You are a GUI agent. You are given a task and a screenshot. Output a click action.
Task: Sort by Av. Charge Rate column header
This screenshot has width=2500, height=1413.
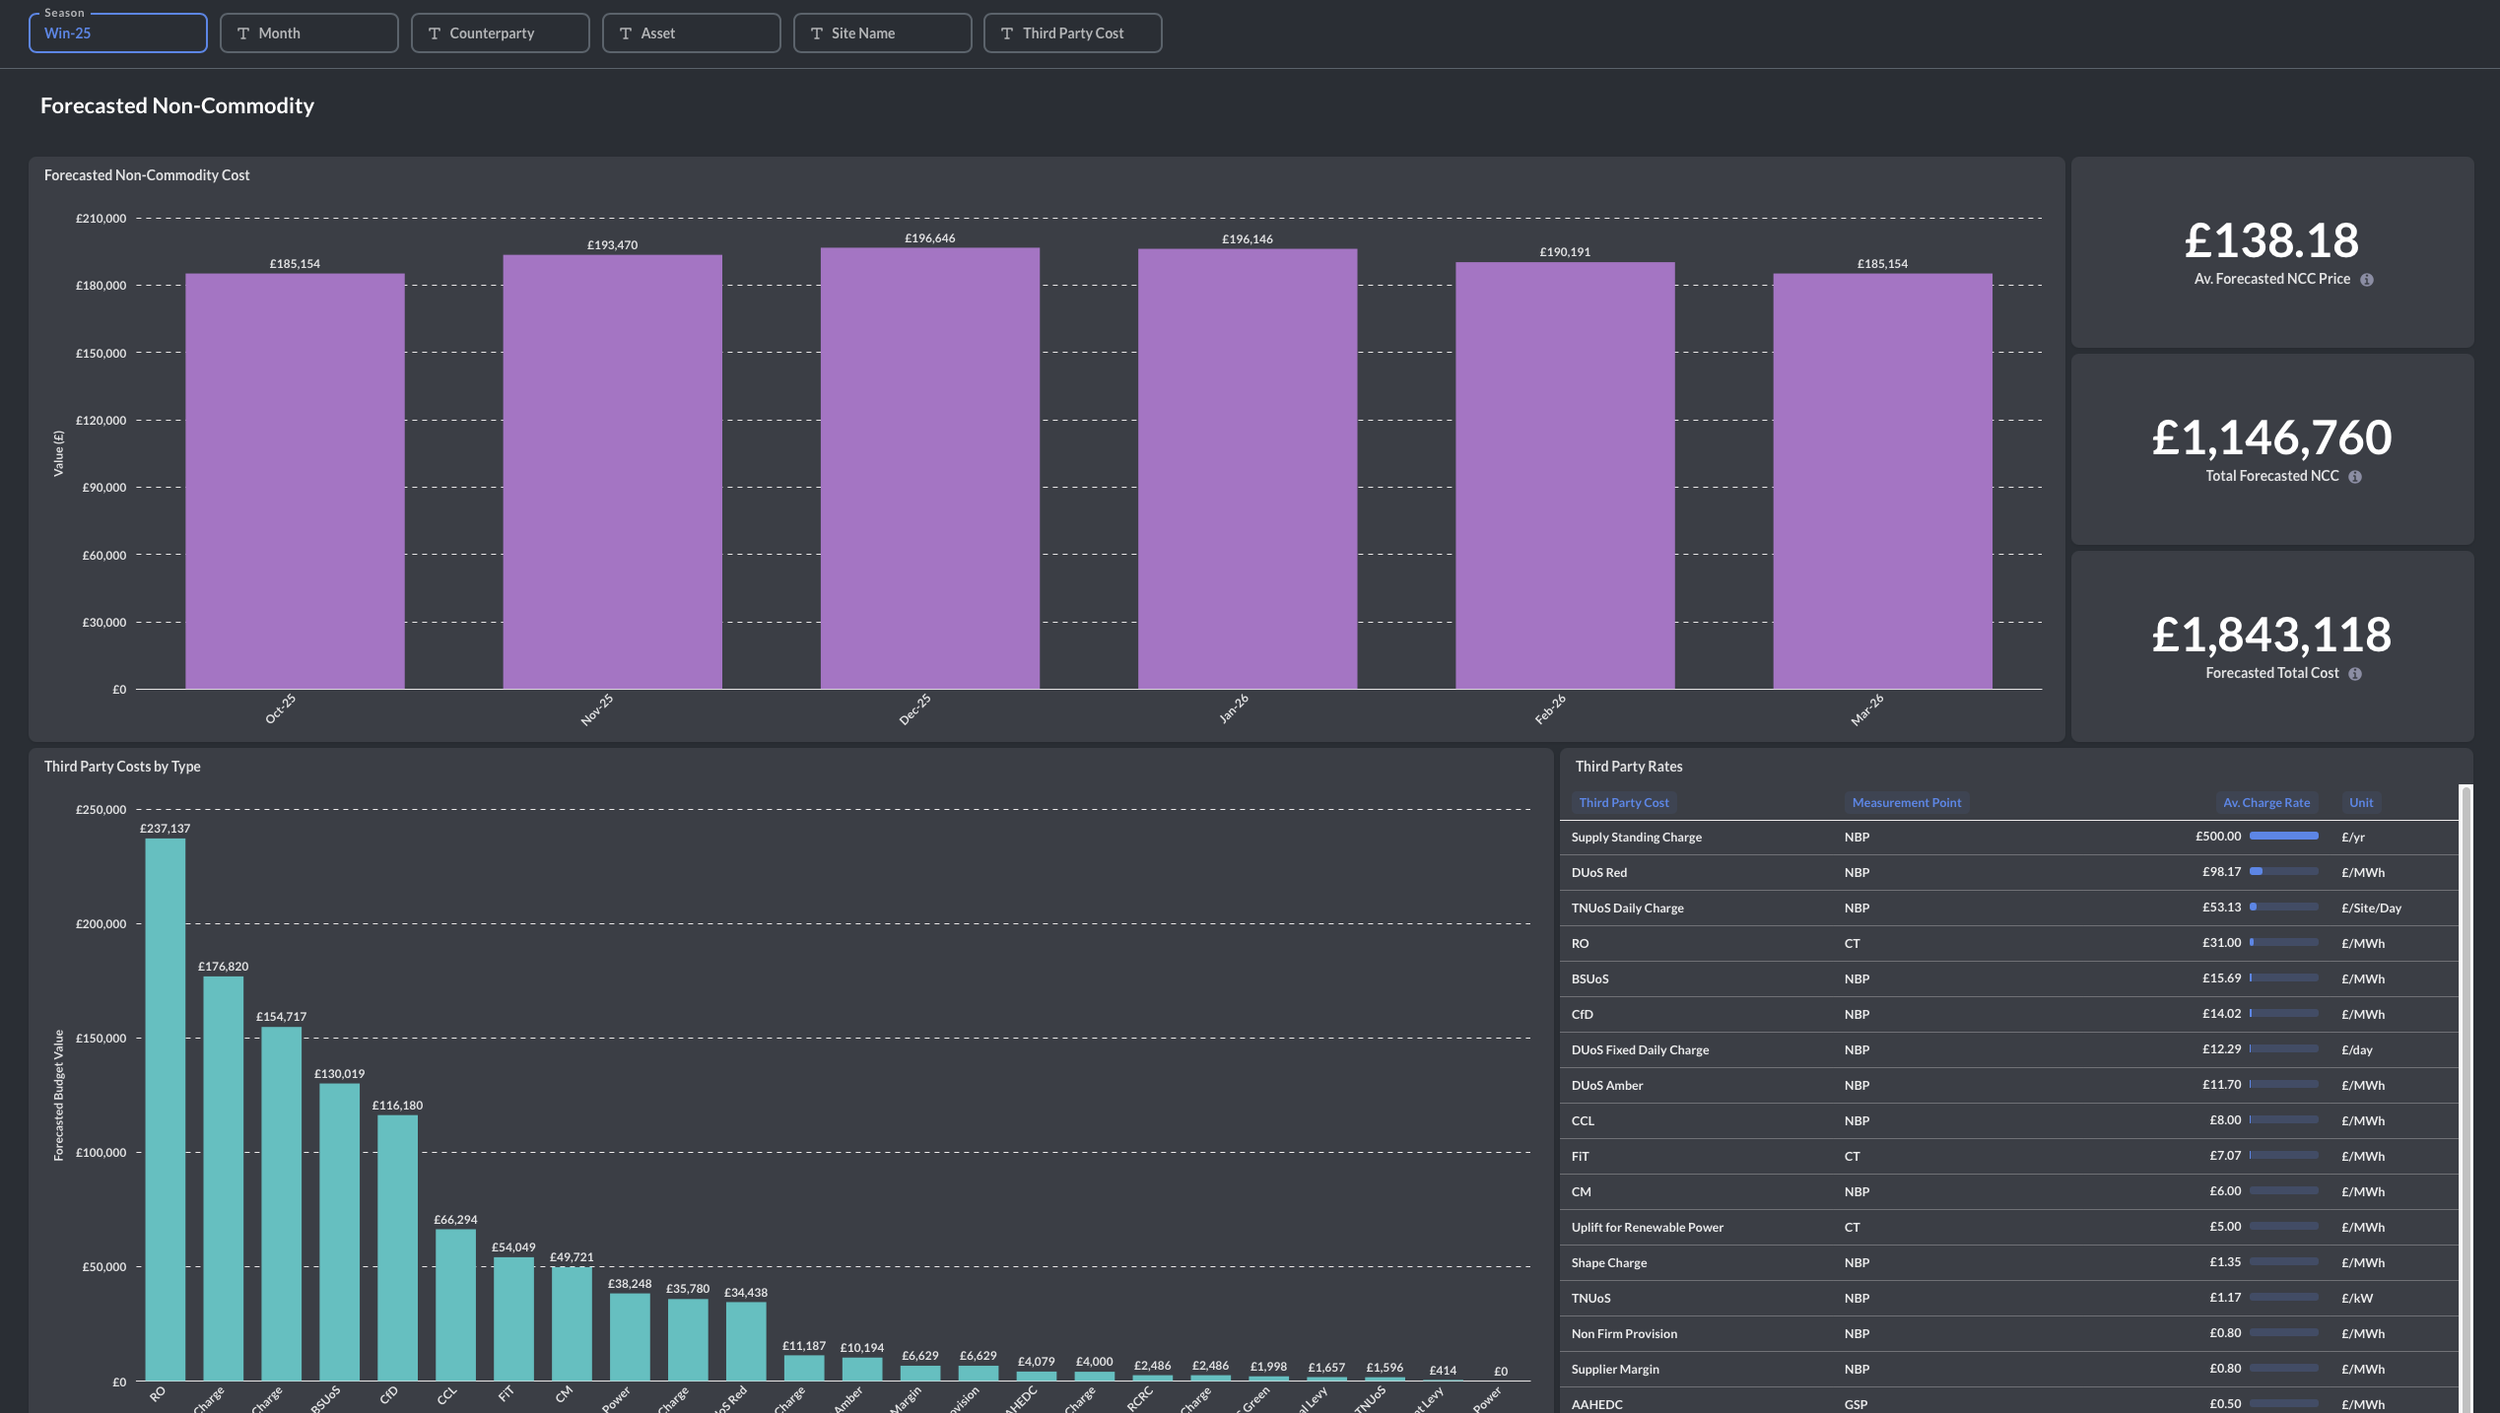click(2265, 803)
